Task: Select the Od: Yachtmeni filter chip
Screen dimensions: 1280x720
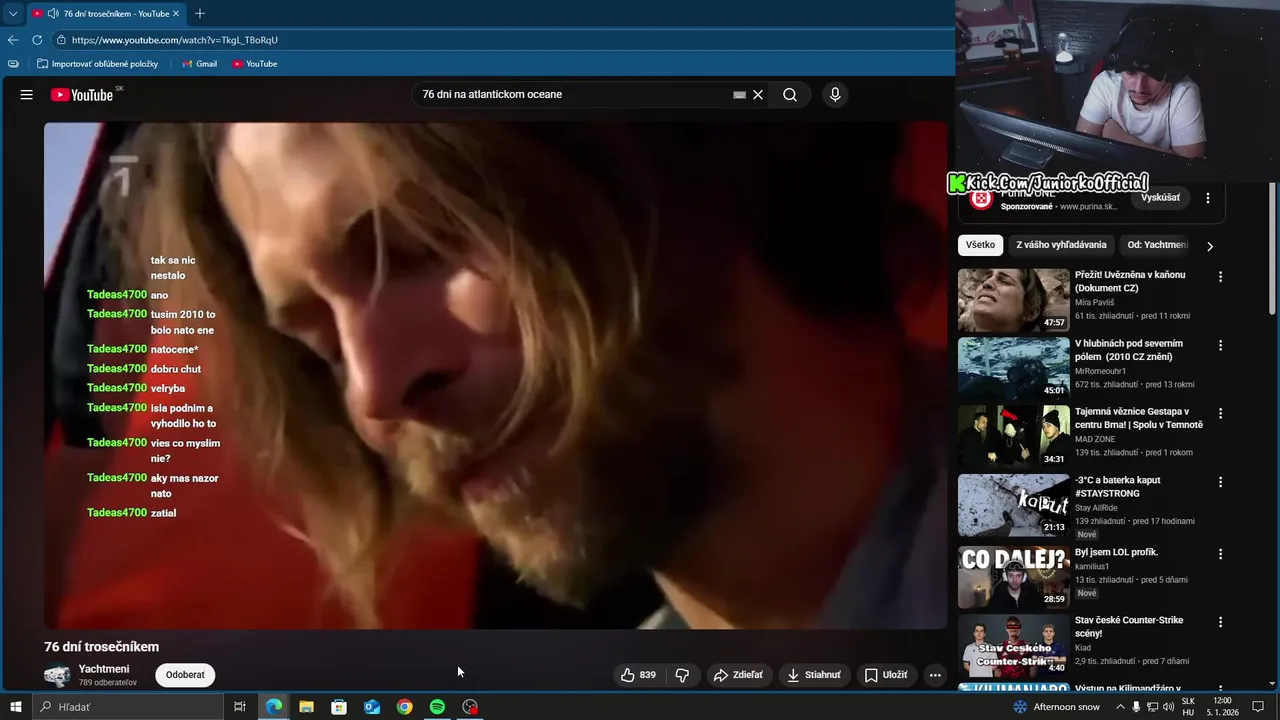Action: point(1158,245)
